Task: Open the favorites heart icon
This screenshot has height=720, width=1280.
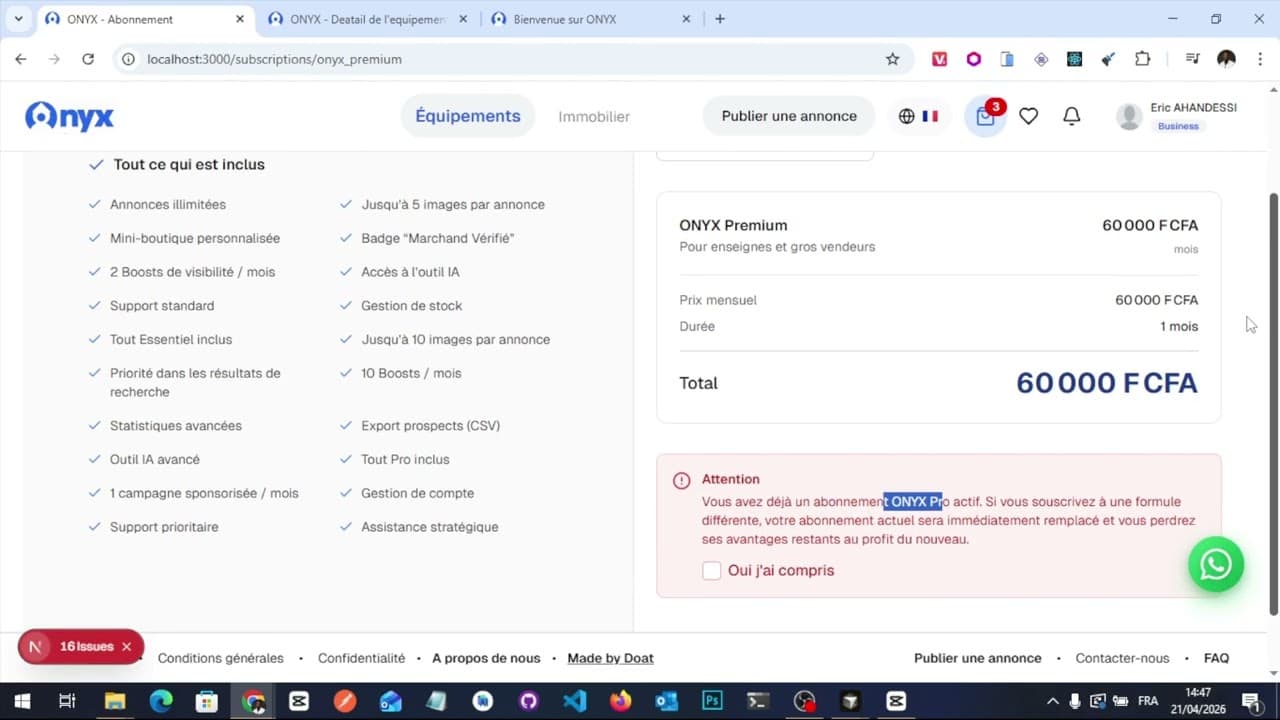Action: pos(1028,116)
